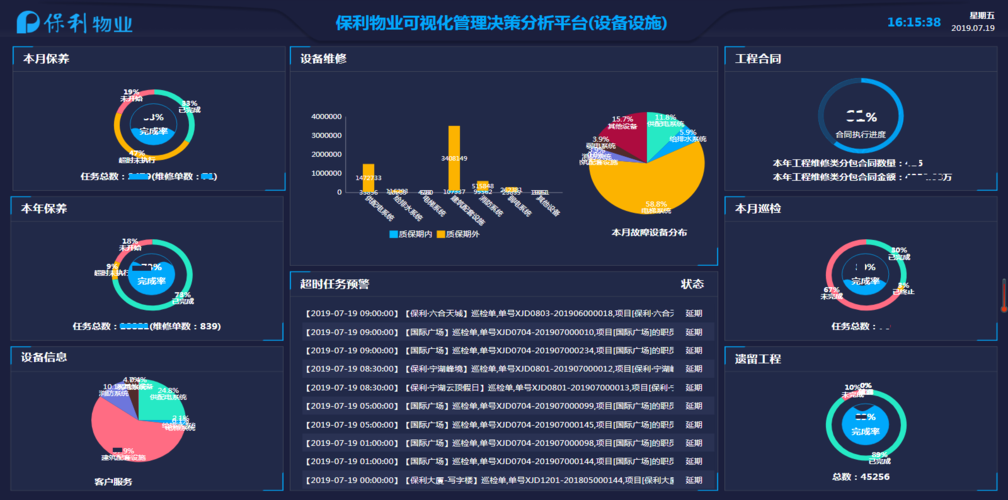Click the clock showing 16:15:38
Image resolution: width=1008 pixels, height=500 pixels.
point(914,22)
